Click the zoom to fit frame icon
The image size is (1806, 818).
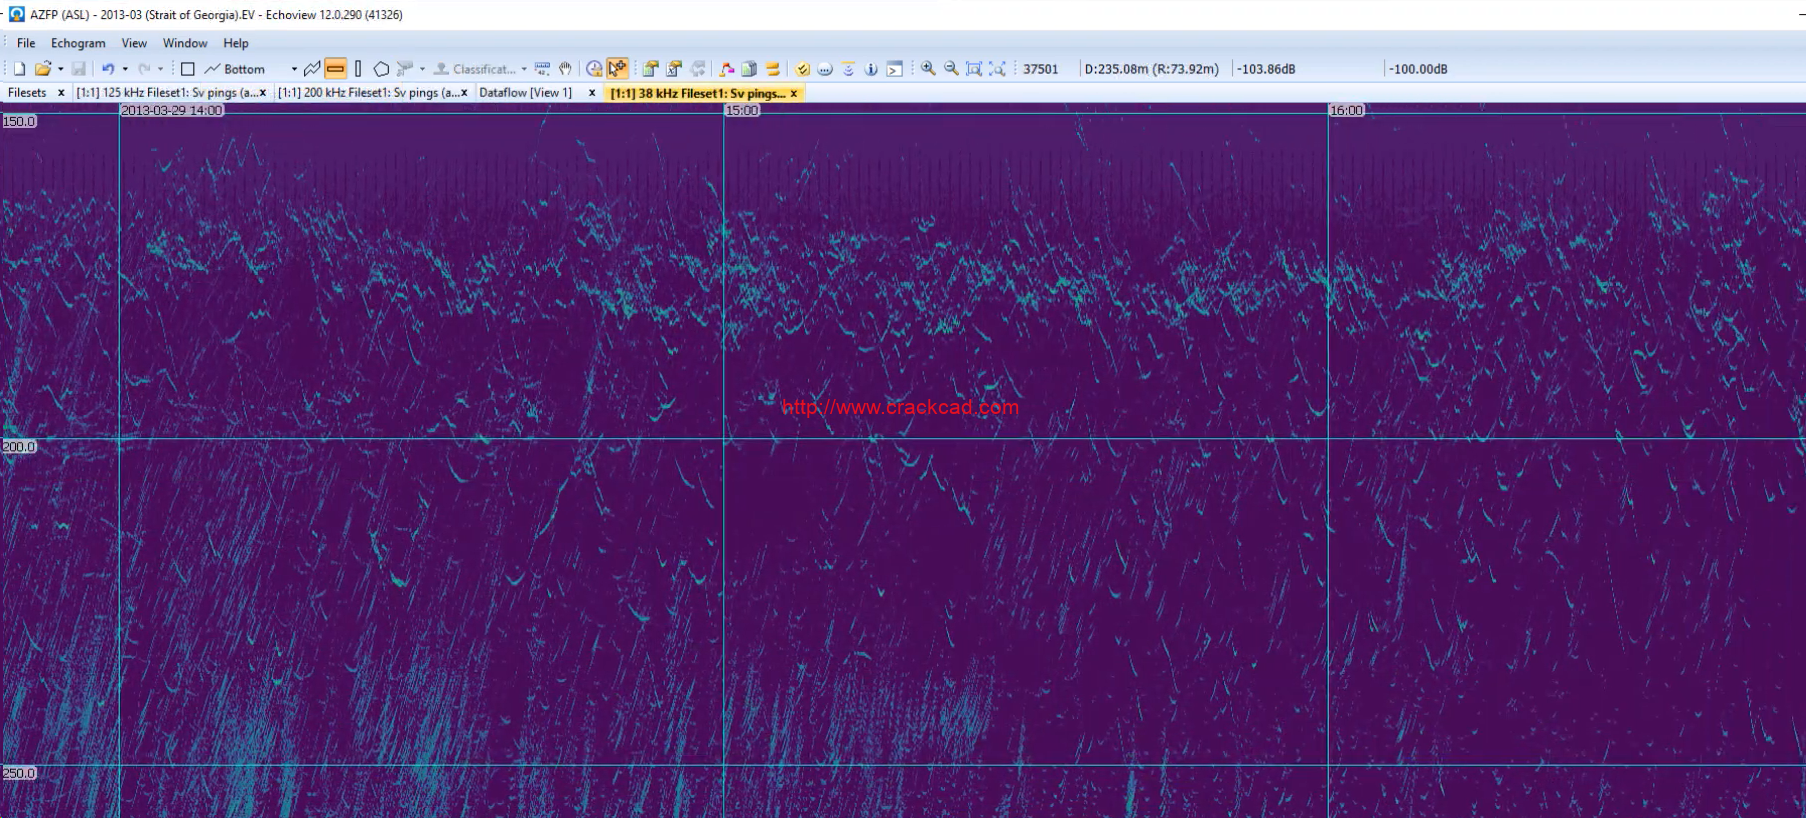[974, 69]
